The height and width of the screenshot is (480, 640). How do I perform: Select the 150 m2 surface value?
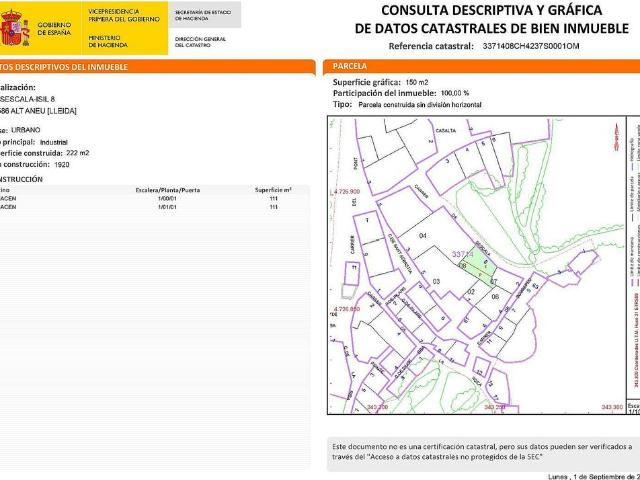point(417,82)
